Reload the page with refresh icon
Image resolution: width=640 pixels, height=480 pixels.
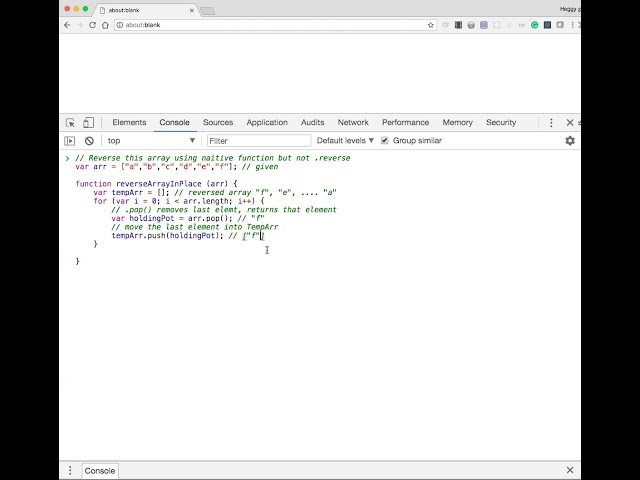93,25
